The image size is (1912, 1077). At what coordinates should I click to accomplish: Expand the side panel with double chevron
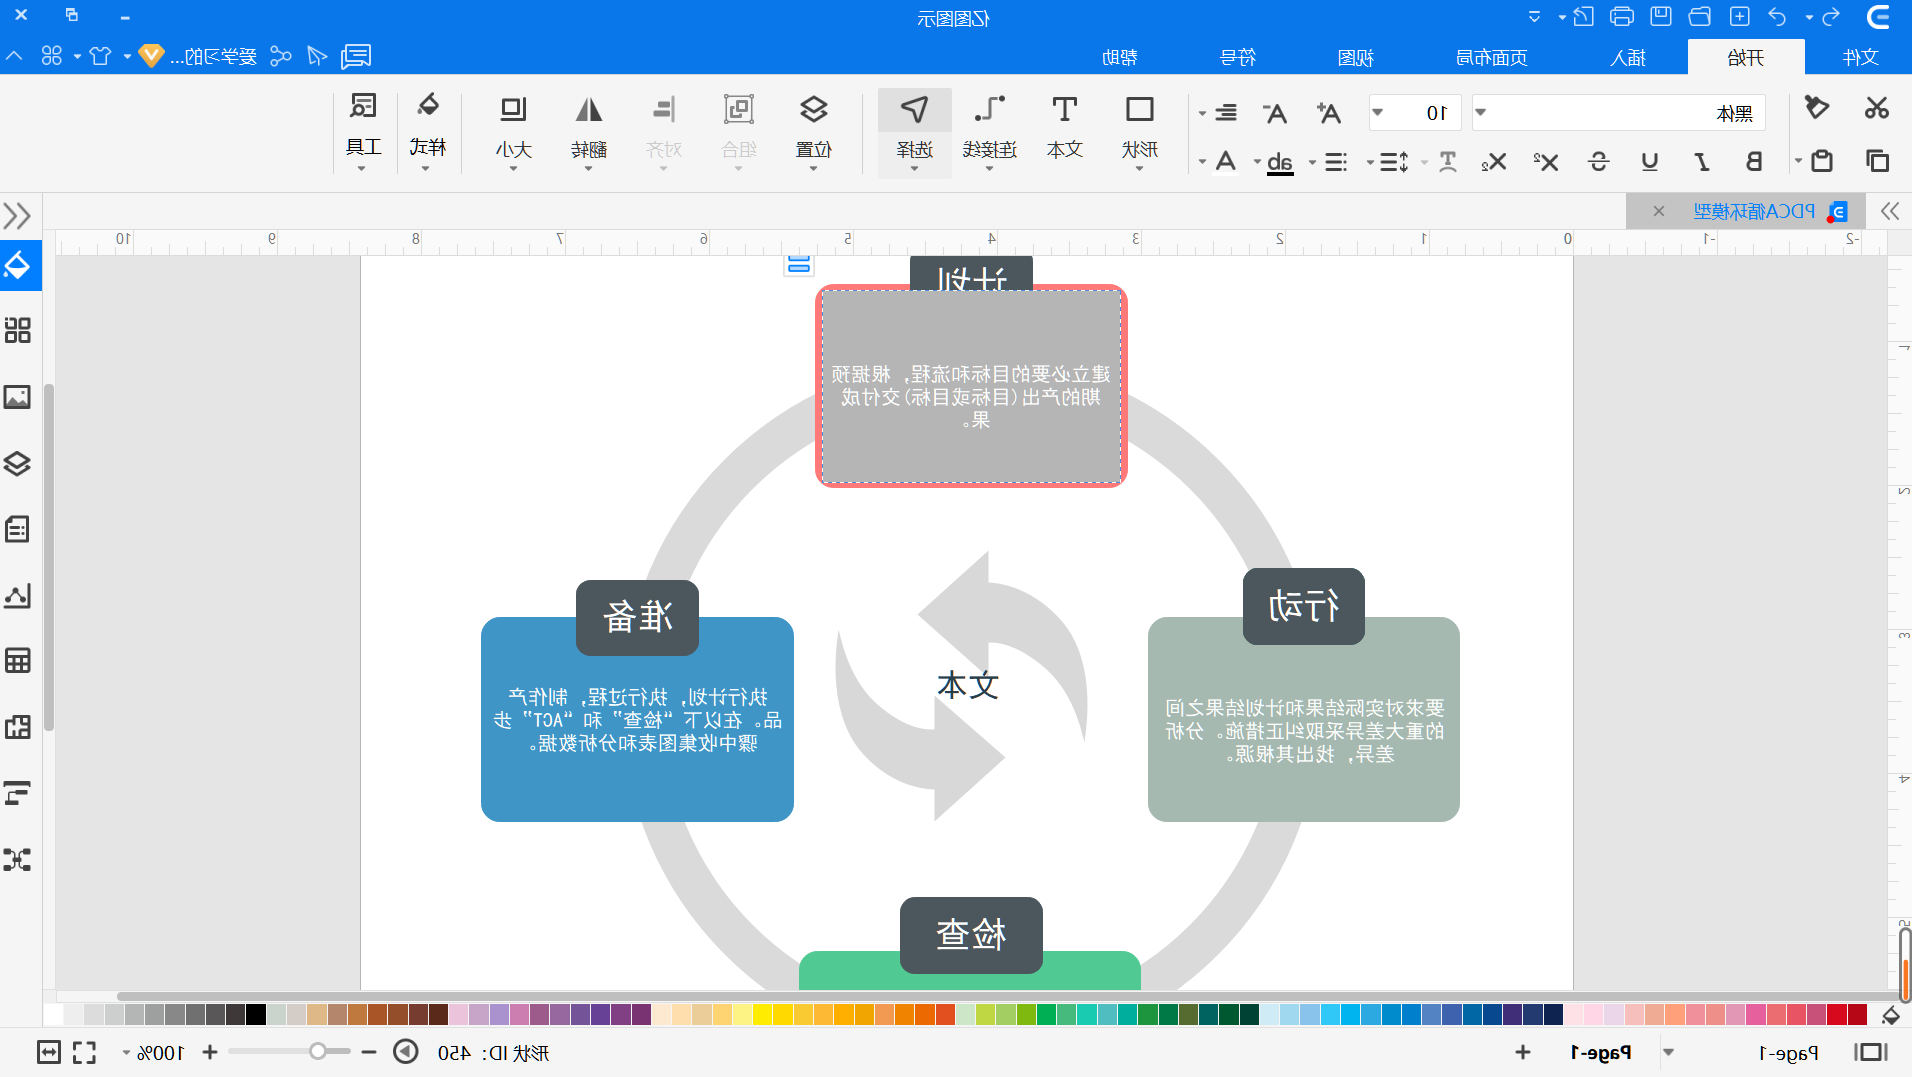[x=17, y=215]
